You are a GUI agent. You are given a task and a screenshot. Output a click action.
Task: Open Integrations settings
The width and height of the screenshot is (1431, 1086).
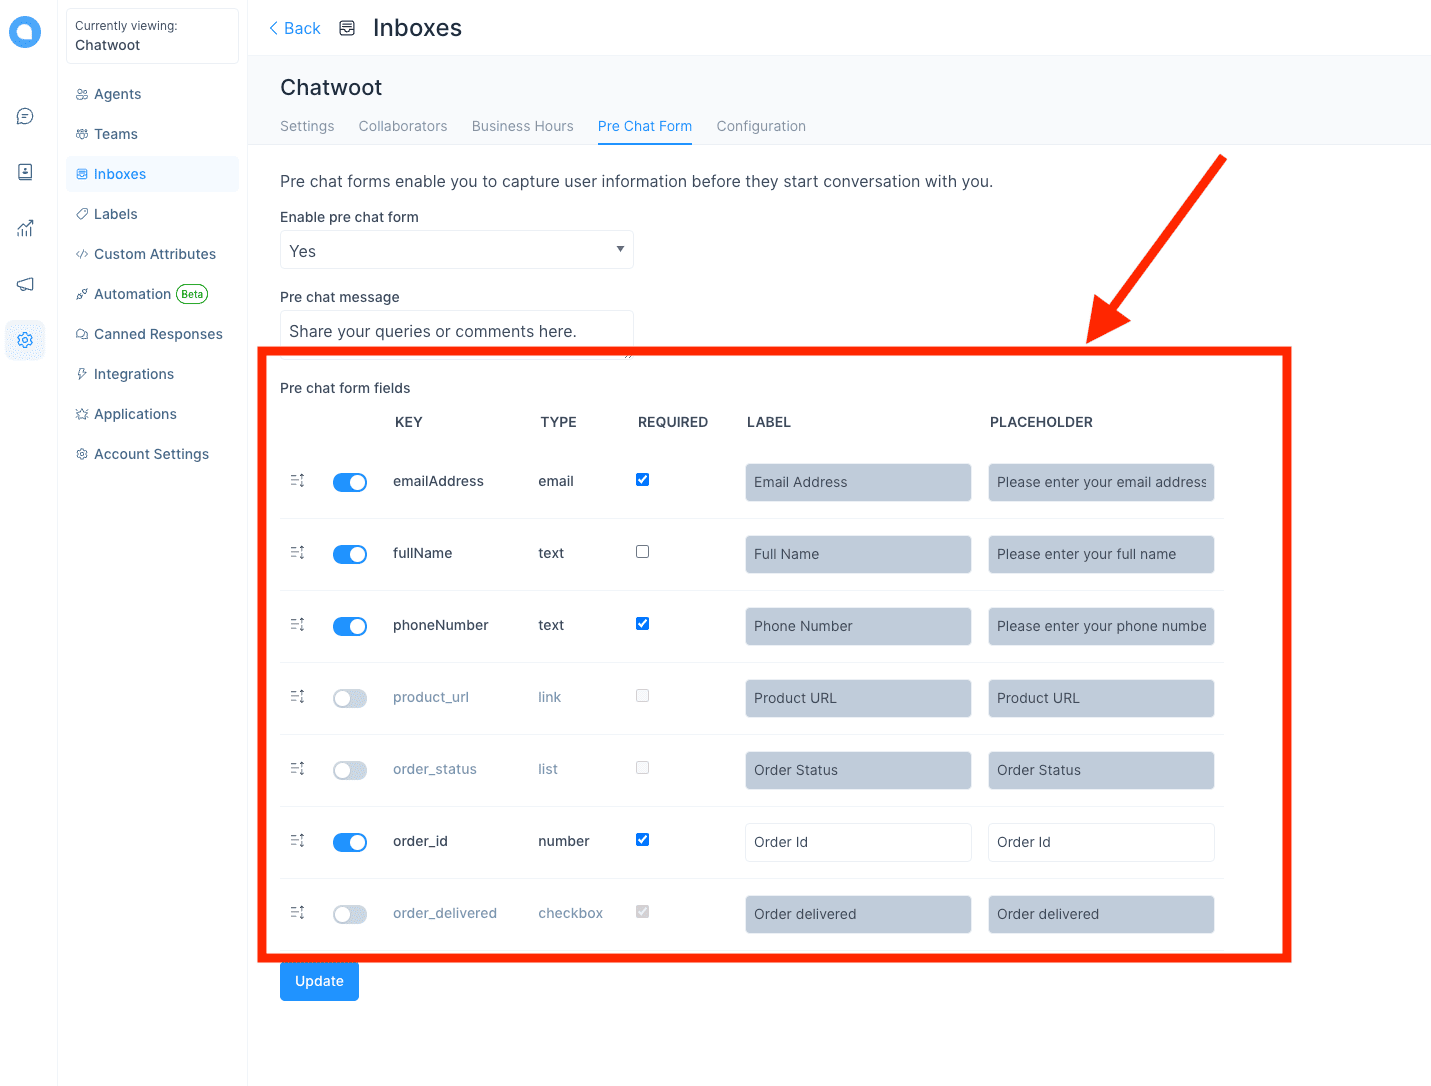pos(152,374)
